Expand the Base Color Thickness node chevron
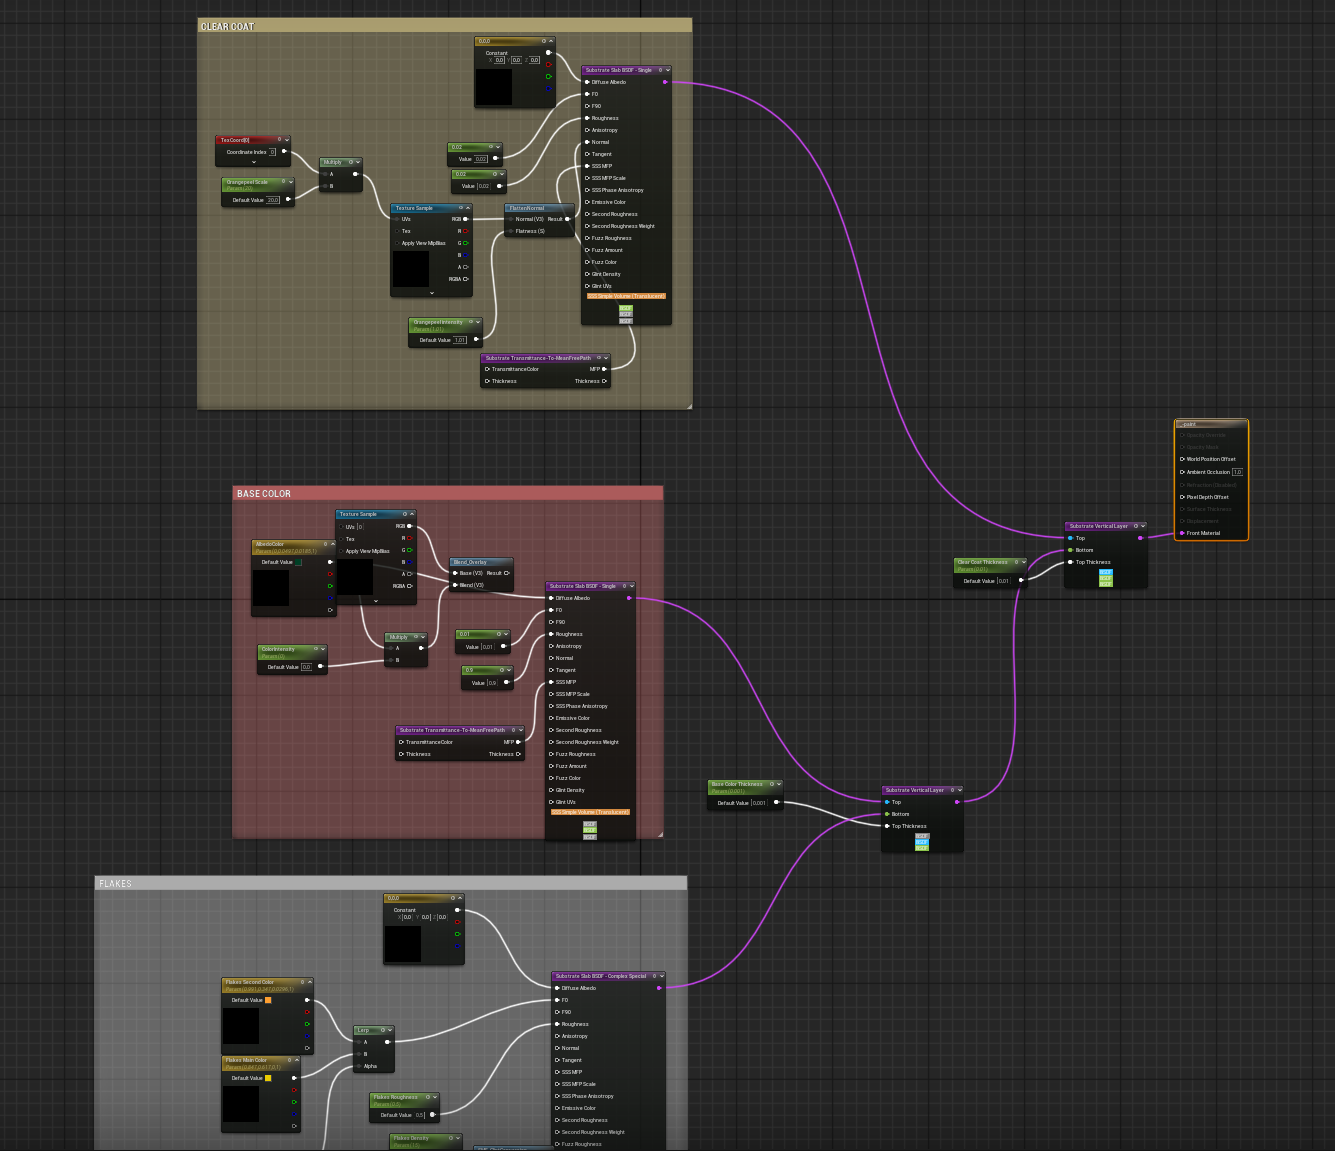Image resolution: width=1335 pixels, height=1151 pixels. [779, 784]
